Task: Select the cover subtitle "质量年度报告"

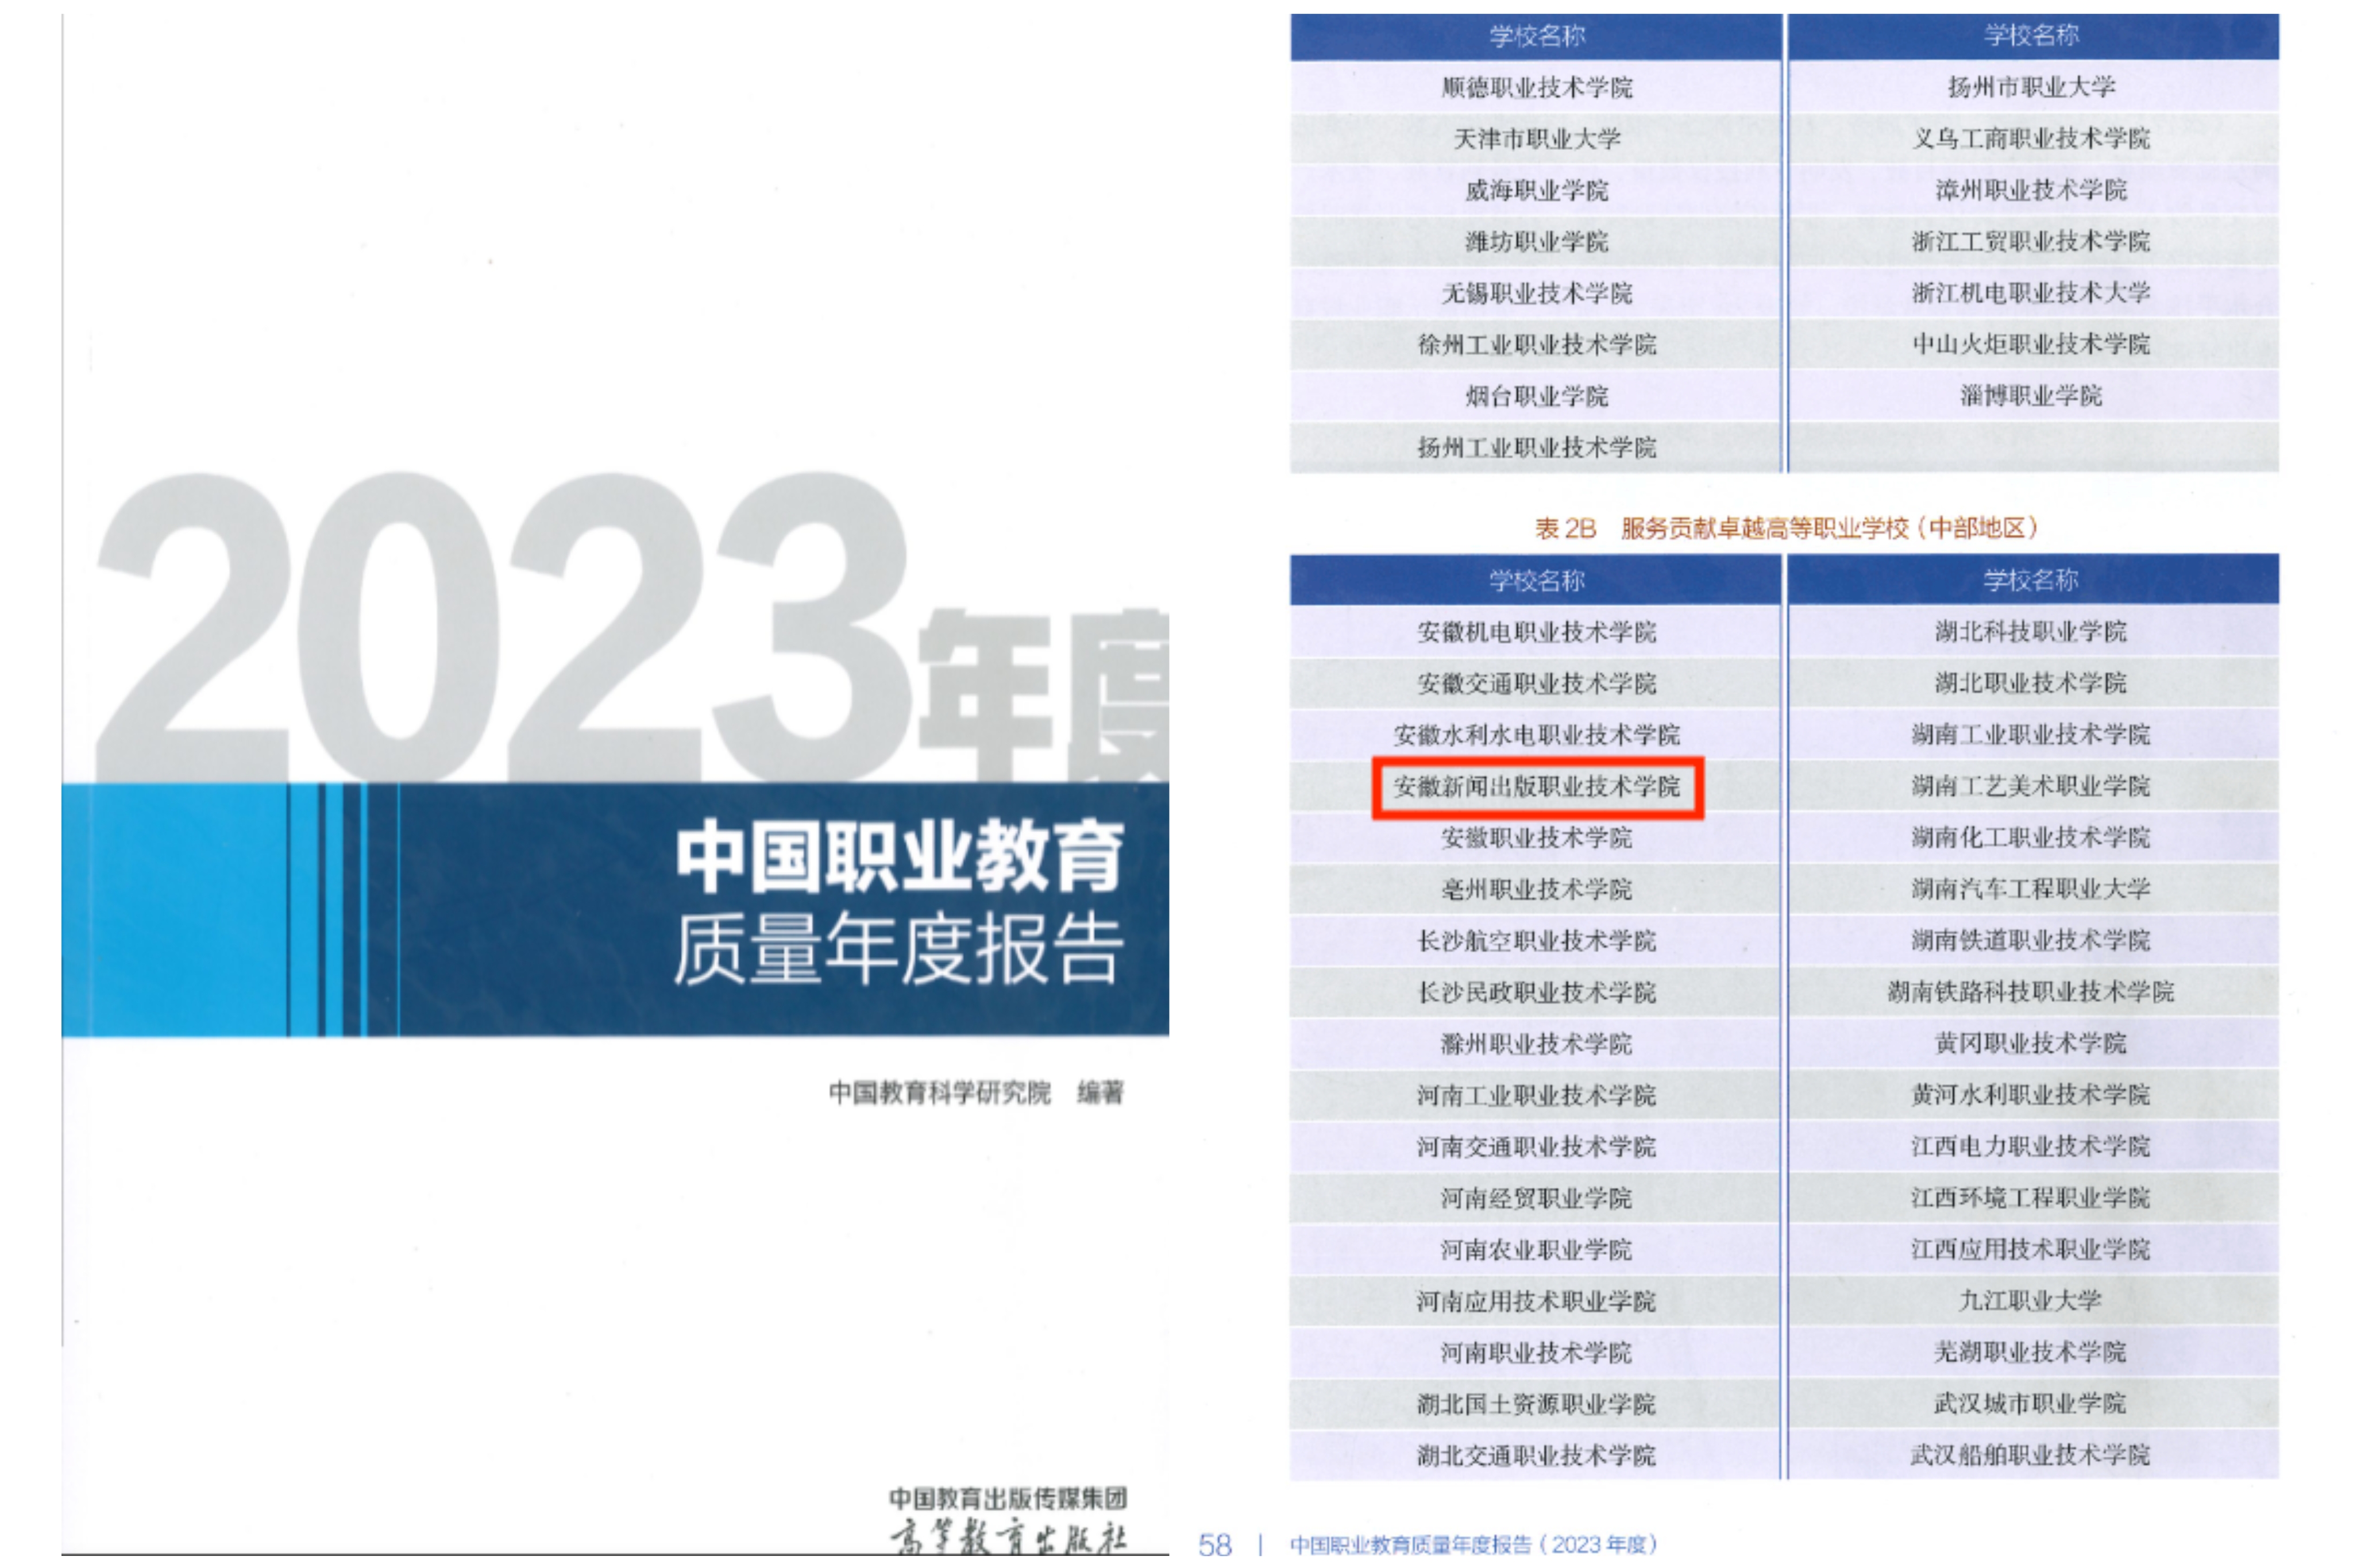Action: click(898, 948)
